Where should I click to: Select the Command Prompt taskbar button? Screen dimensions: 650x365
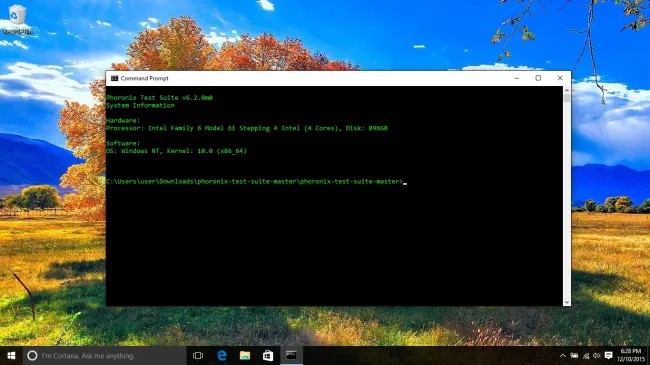[291, 355]
